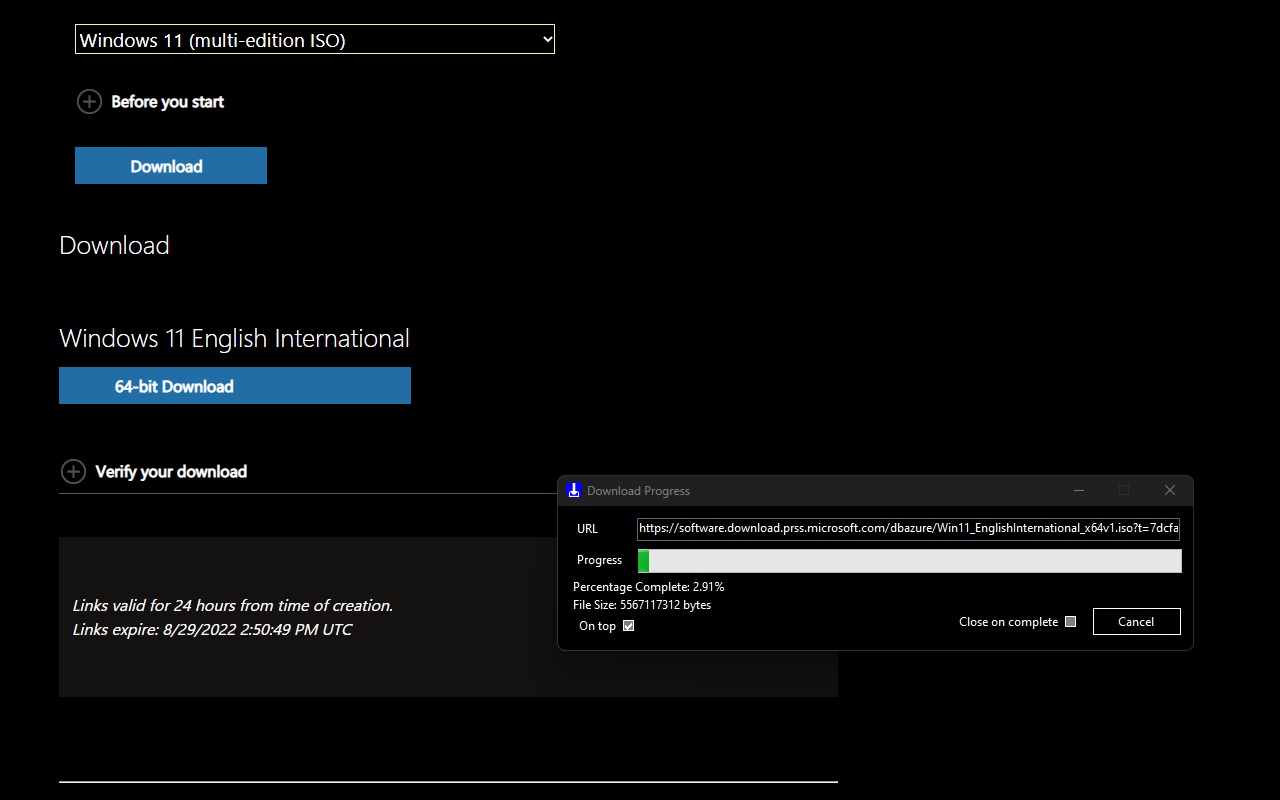Screen dimensions: 1280x800
Task: Click the Links valid for 24 hours text
Action: (233, 605)
